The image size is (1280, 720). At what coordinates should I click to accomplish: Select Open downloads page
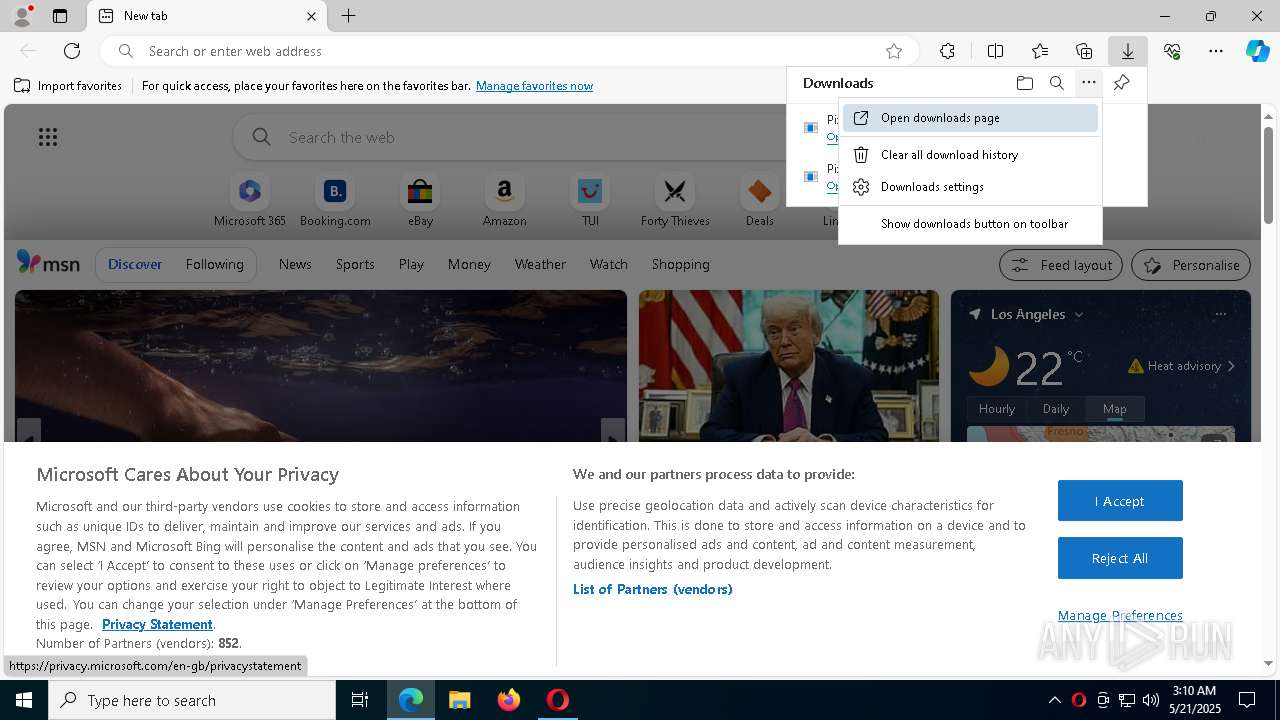(x=970, y=118)
